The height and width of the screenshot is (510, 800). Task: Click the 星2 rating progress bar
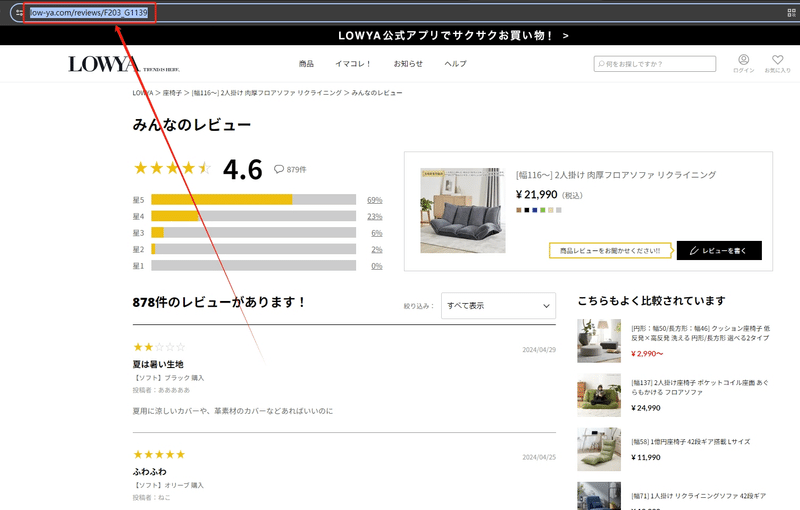coord(254,249)
